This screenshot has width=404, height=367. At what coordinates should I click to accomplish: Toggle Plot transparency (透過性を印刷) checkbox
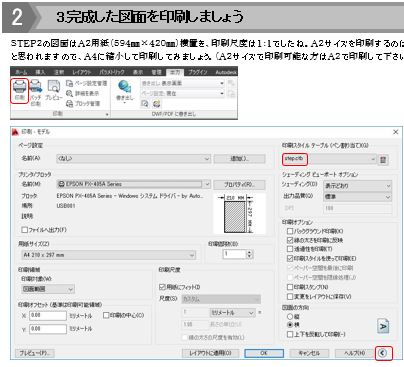(x=290, y=249)
